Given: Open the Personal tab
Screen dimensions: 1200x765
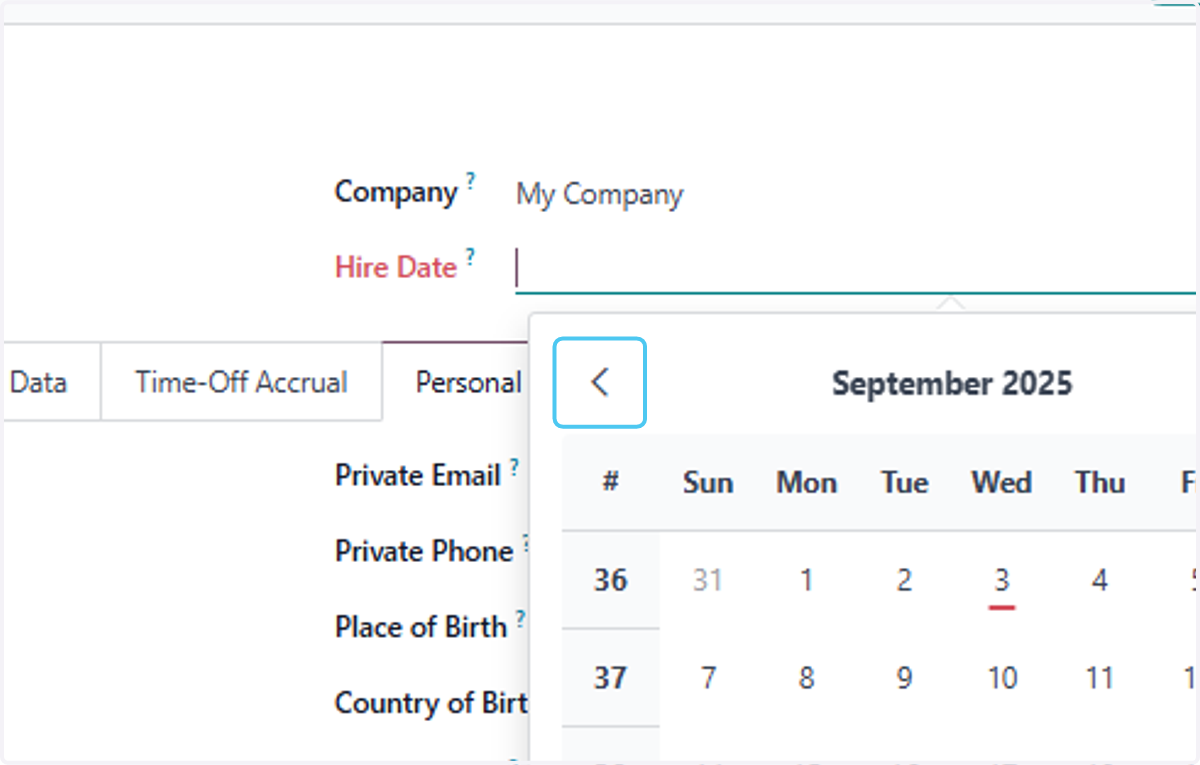Looking at the screenshot, I should 468,382.
